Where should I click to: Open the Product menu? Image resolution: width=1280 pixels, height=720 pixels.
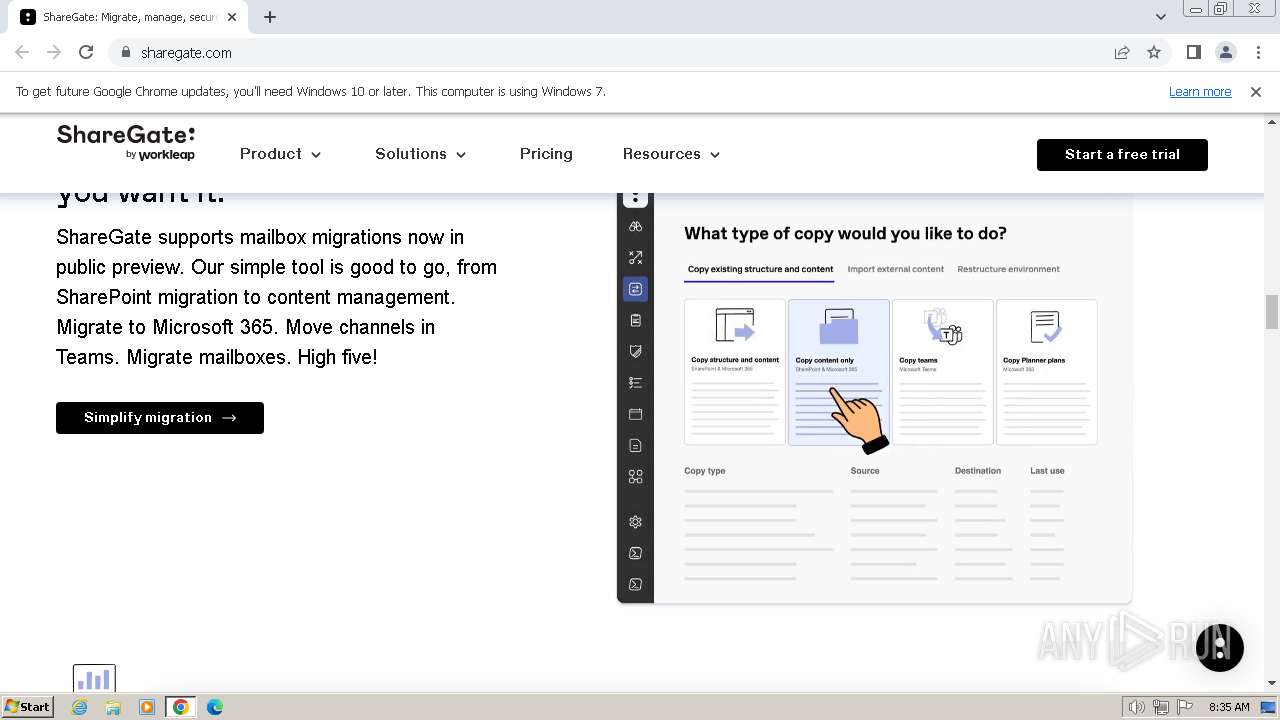coord(280,154)
